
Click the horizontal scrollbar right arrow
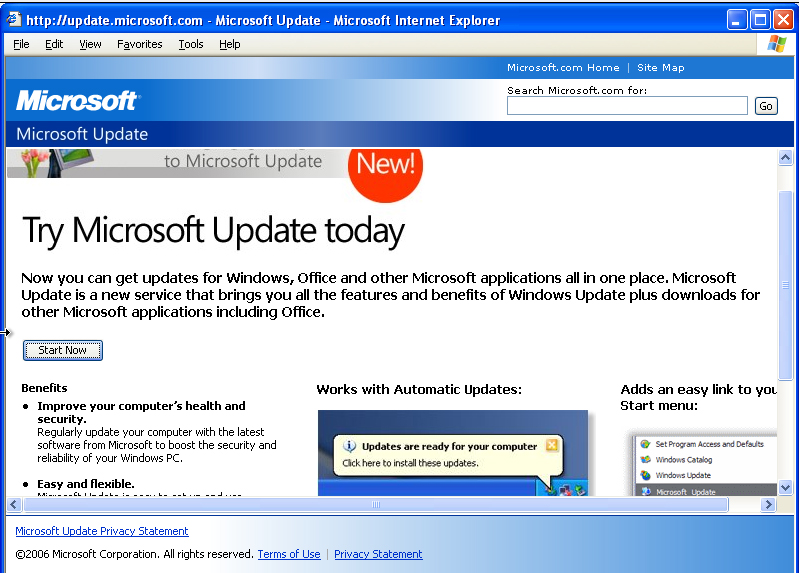click(768, 505)
